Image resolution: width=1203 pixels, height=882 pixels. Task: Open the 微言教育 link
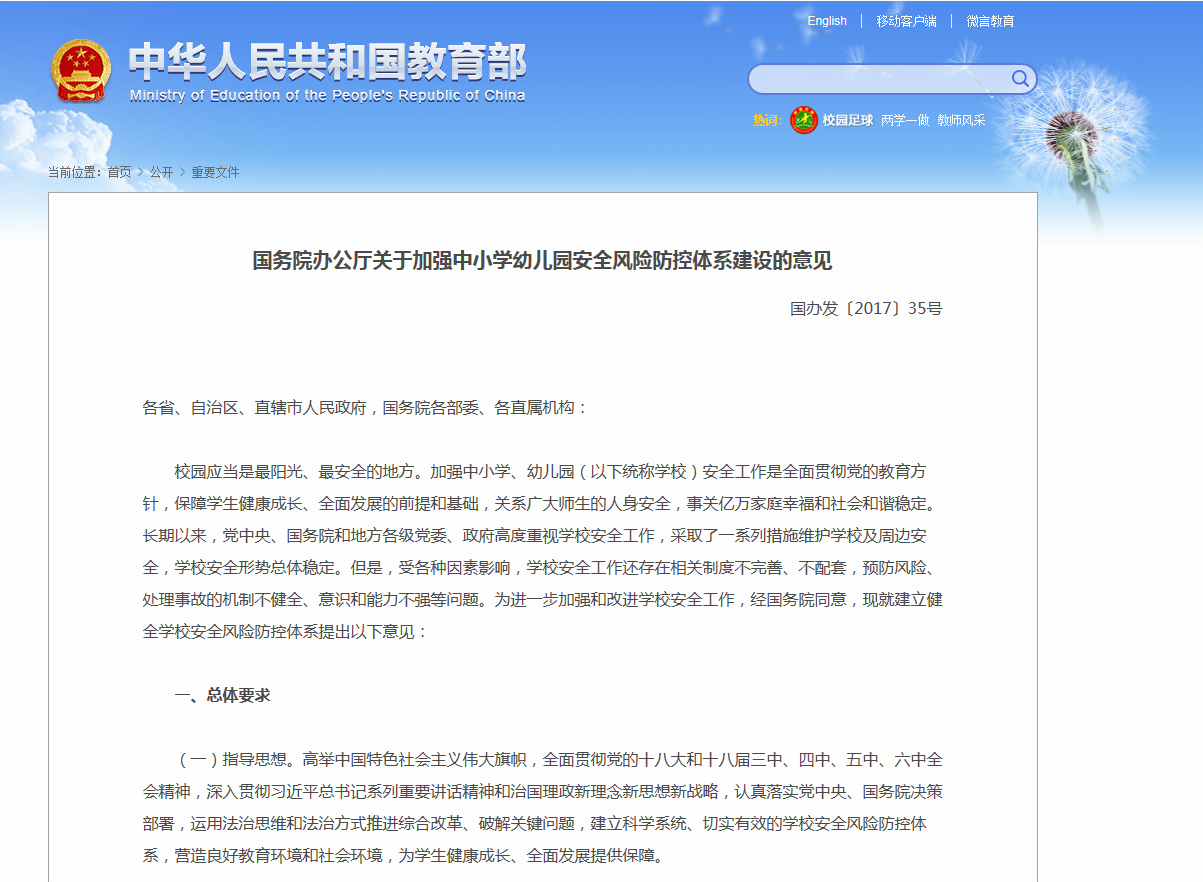pyautogui.click(x=990, y=21)
